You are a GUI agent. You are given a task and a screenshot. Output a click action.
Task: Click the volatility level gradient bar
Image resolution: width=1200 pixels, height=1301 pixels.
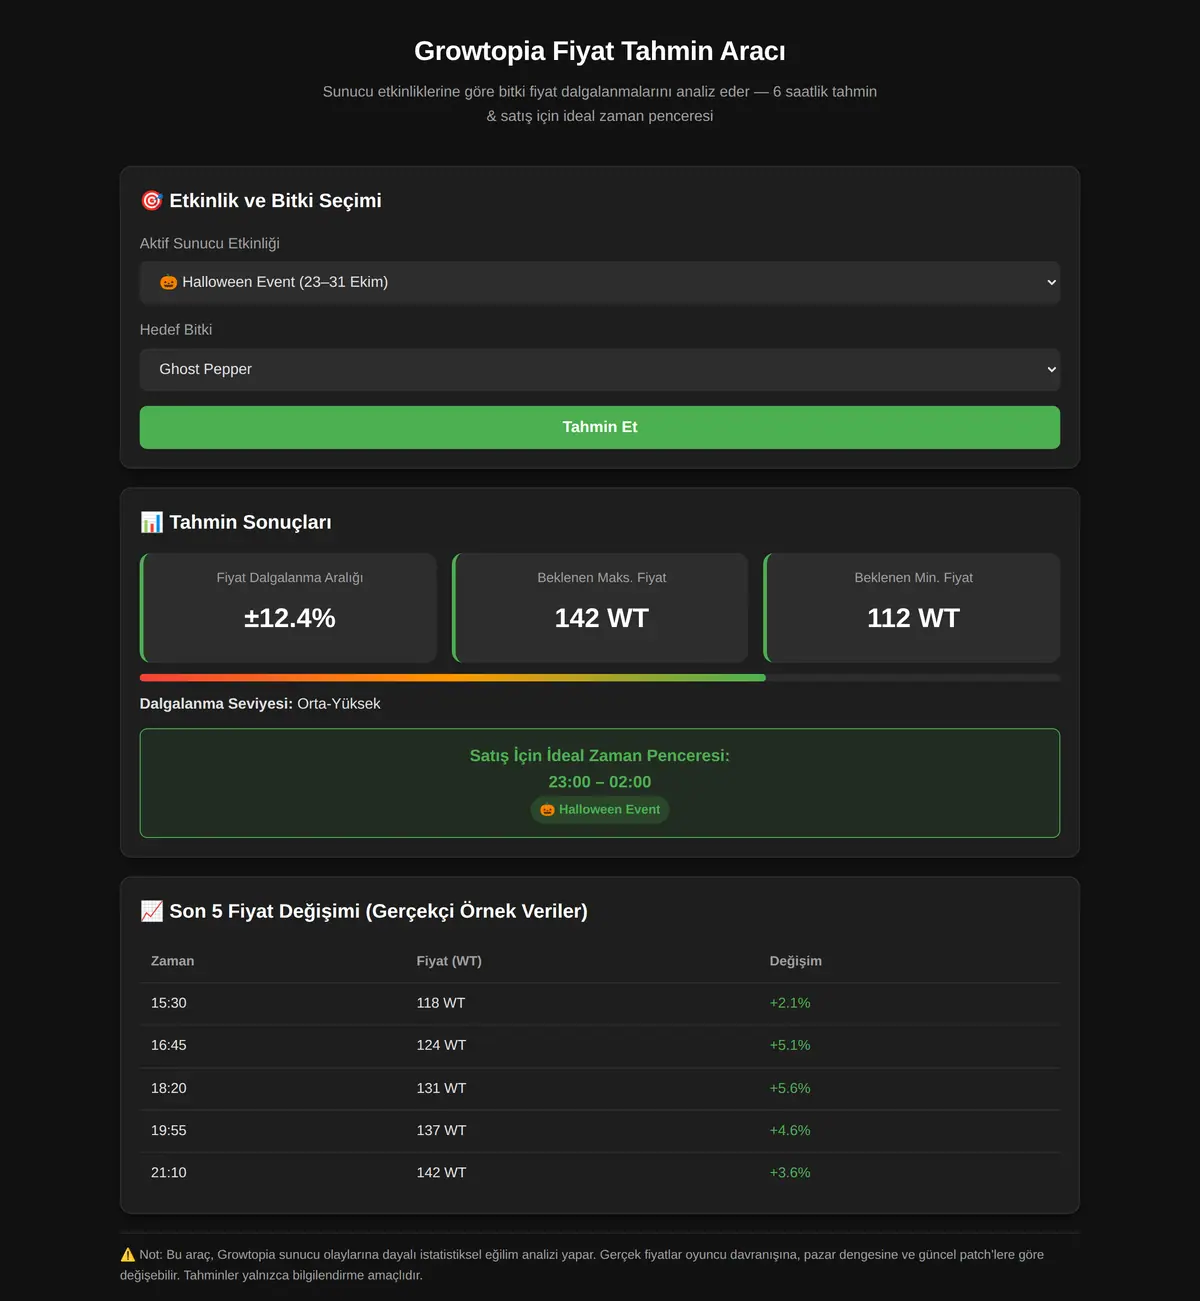click(x=600, y=678)
